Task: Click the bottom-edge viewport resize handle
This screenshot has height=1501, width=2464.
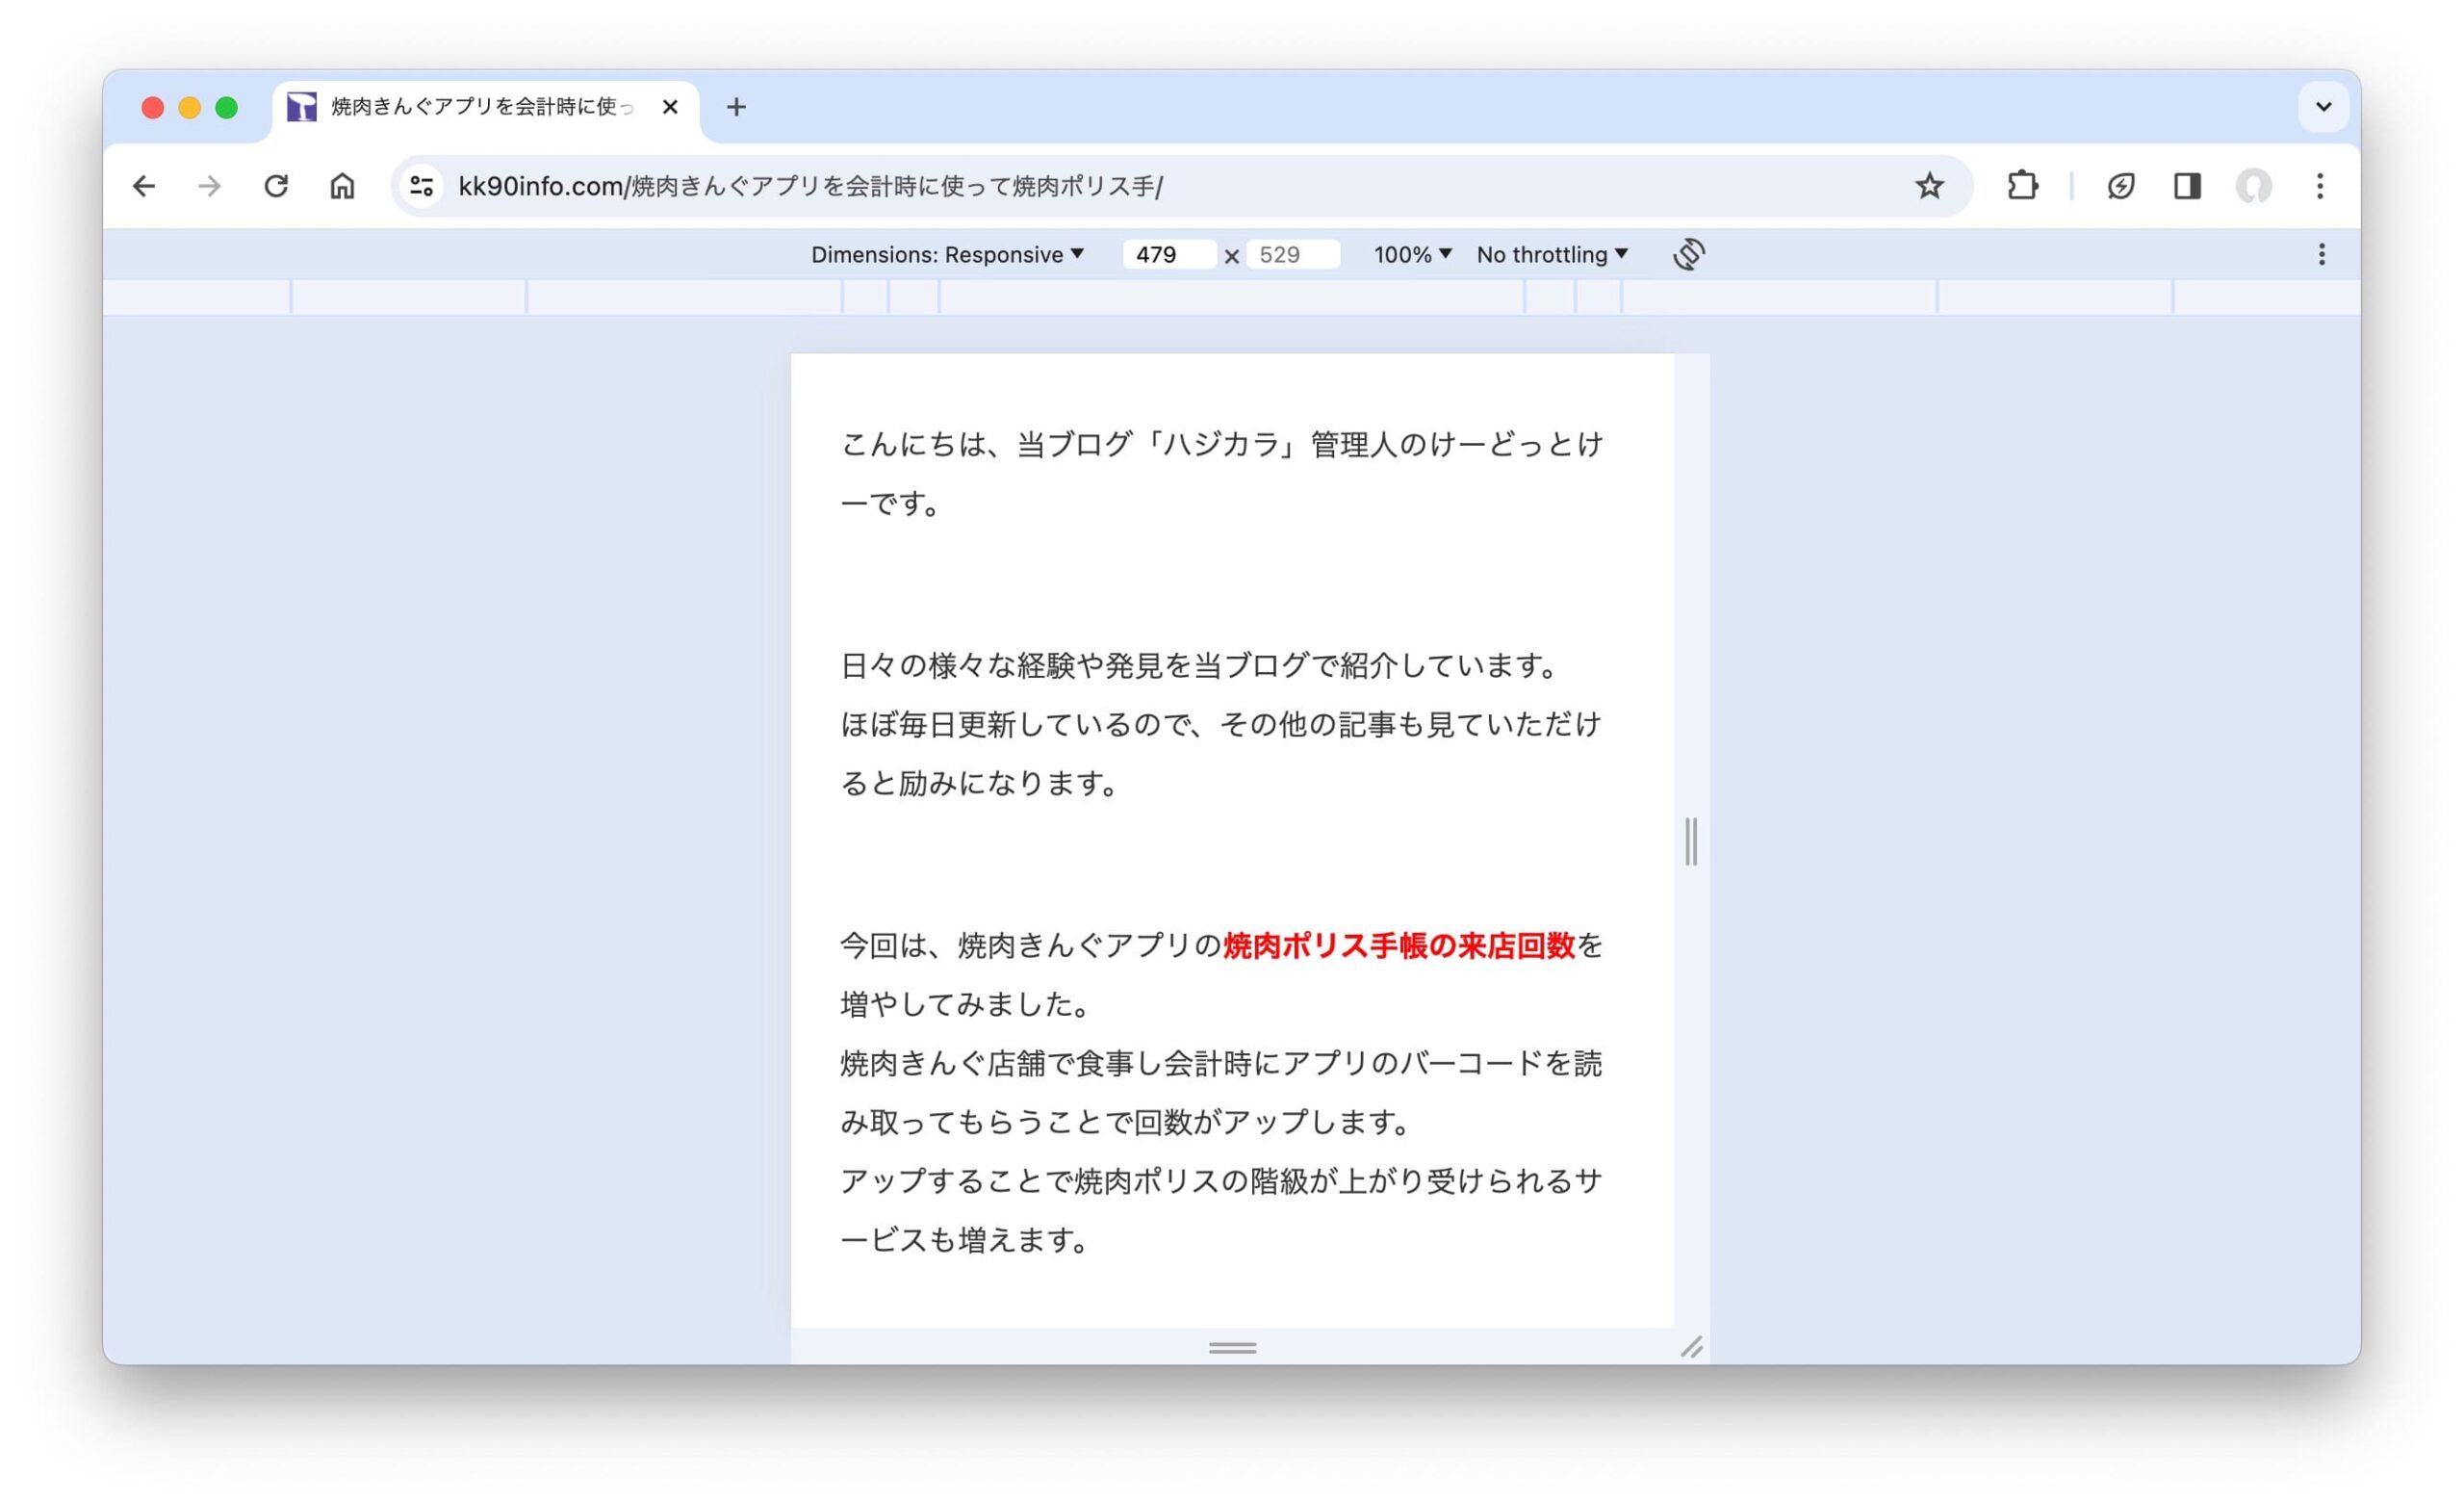Action: click(1232, 1347)
